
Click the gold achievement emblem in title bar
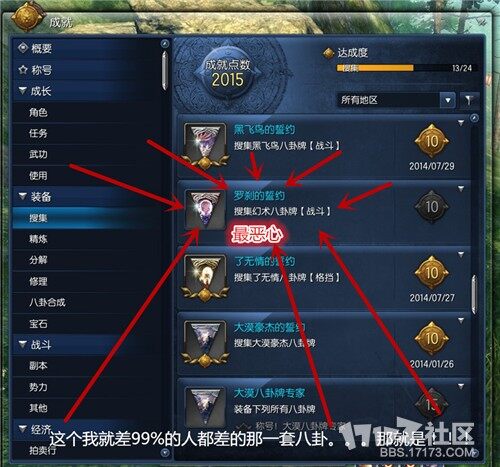tap(28, 16)
